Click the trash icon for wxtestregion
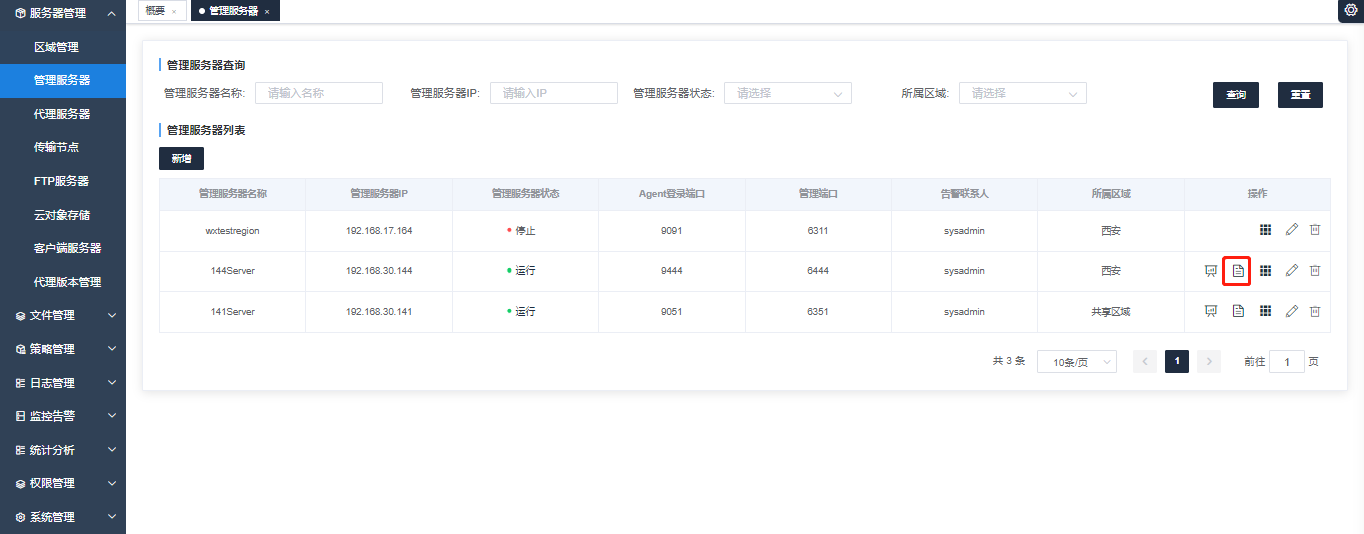Screen dimensions: 1364x534 (x=1315, y=230)
